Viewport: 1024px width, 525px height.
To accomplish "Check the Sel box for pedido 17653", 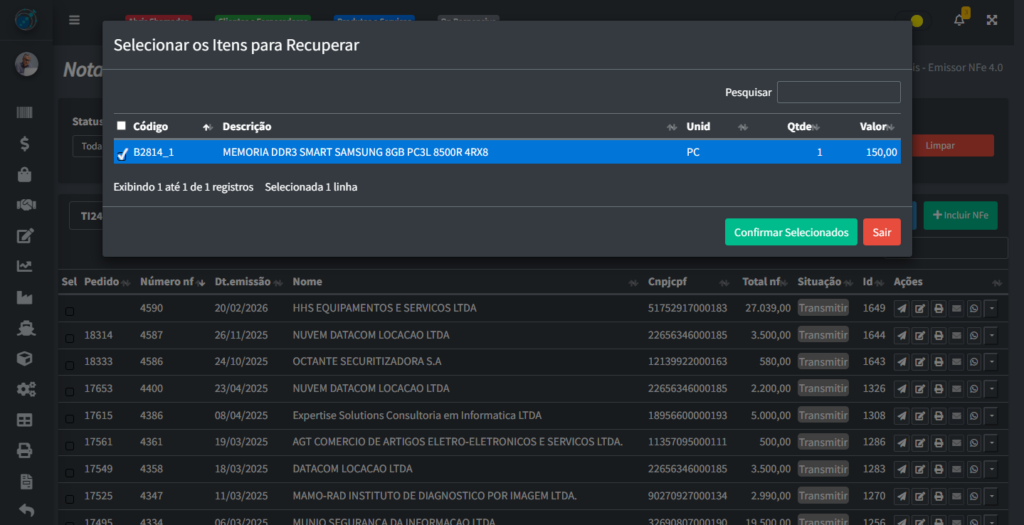I will 69,389.
